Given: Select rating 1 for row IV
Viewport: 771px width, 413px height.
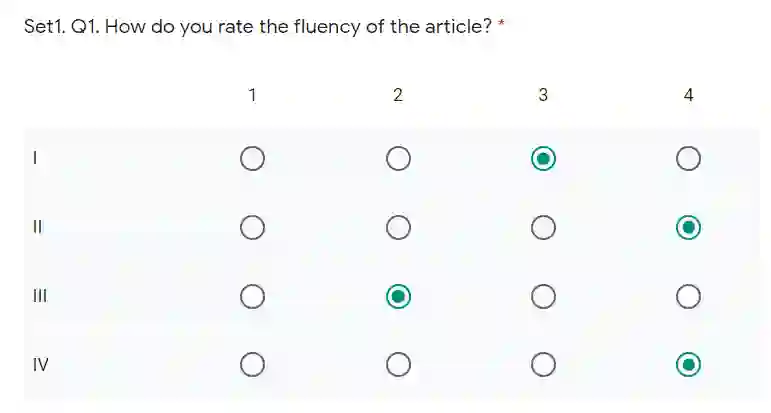Looking at the screenshot, I should [x=253, y=365].
